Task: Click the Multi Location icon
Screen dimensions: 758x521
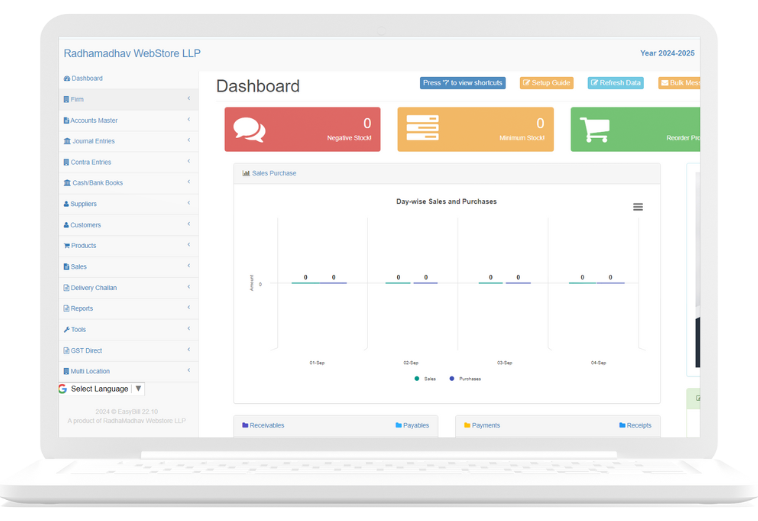Action: [66, 371]
